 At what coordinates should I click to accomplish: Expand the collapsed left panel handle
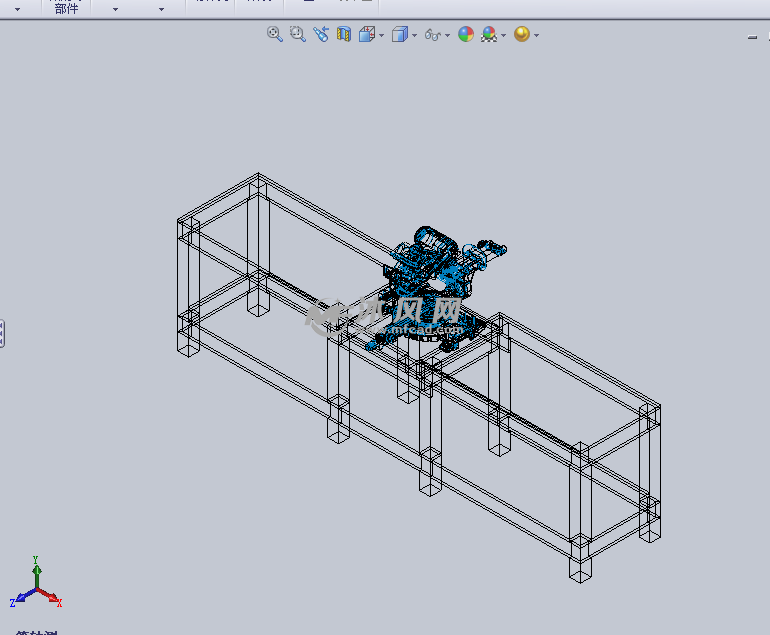click(3, 333)
